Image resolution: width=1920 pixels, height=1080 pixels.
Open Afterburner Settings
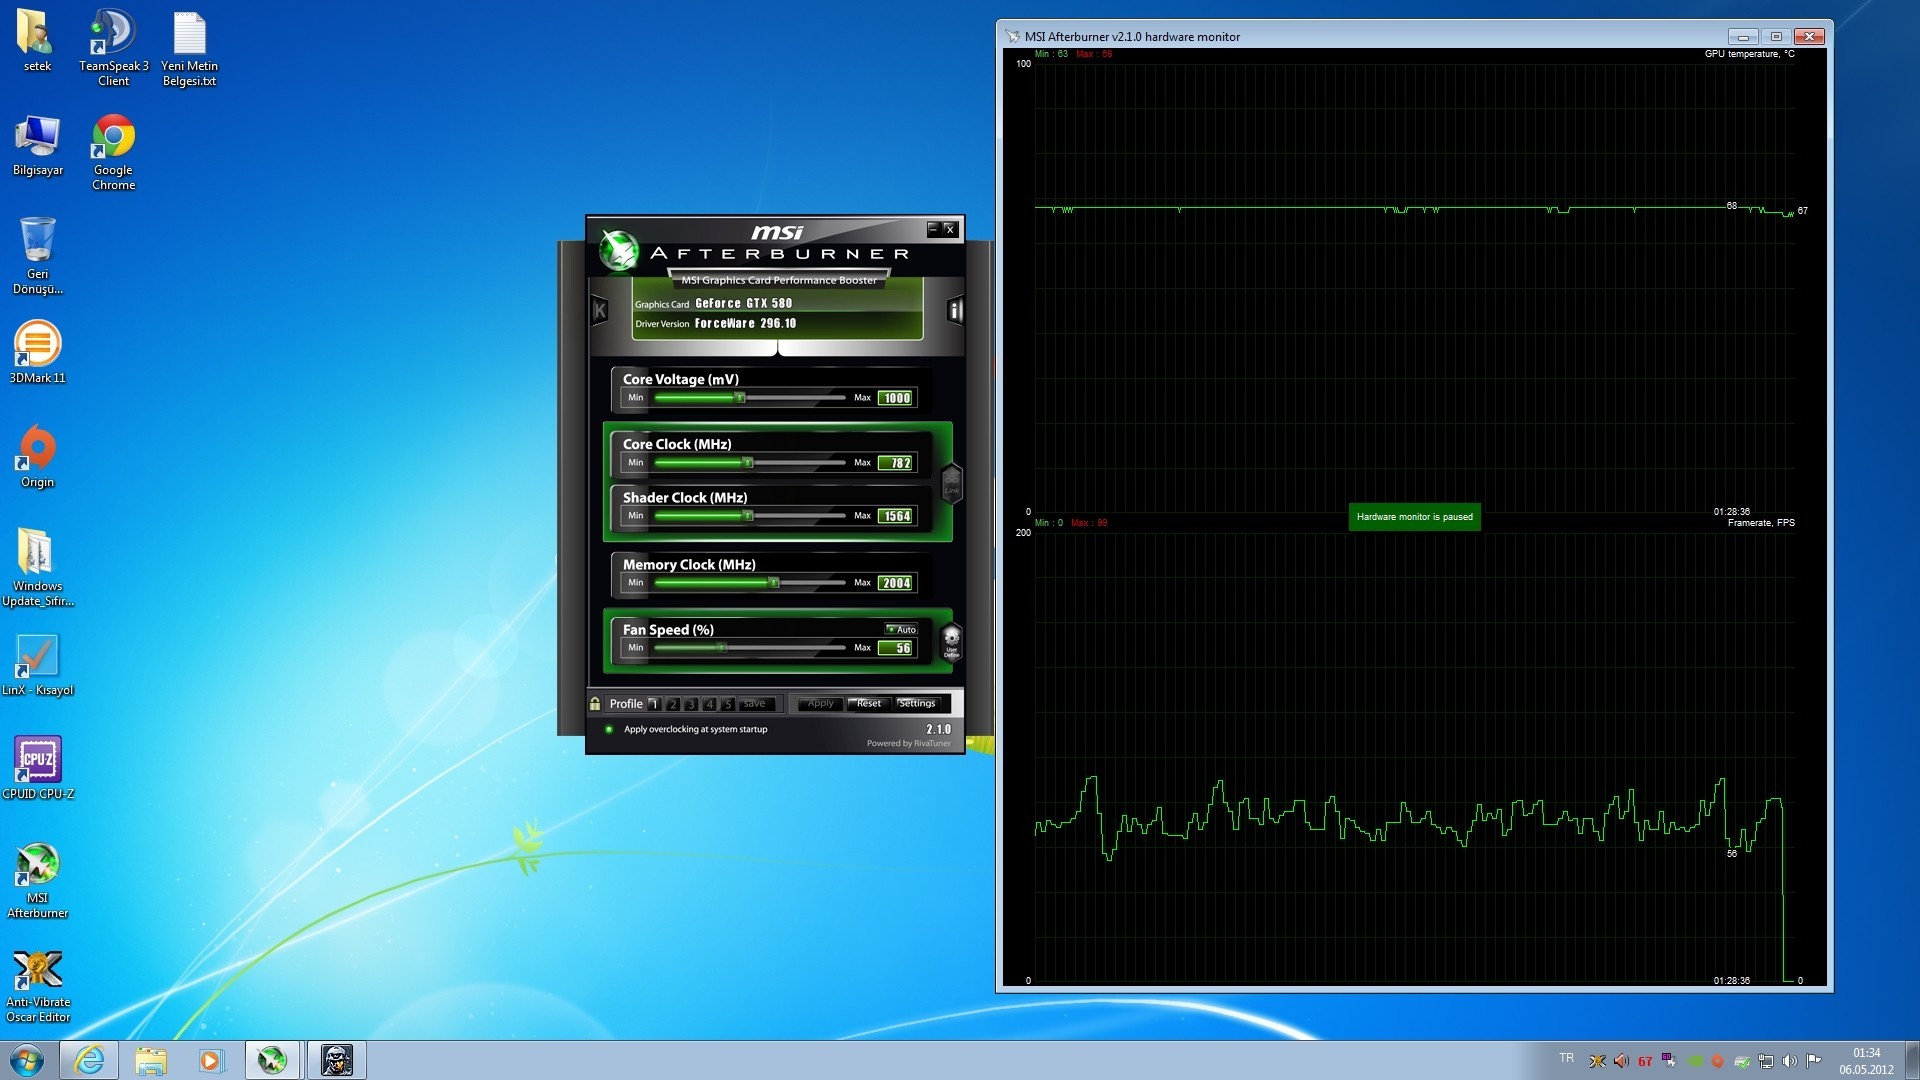[x=917, y=704]
